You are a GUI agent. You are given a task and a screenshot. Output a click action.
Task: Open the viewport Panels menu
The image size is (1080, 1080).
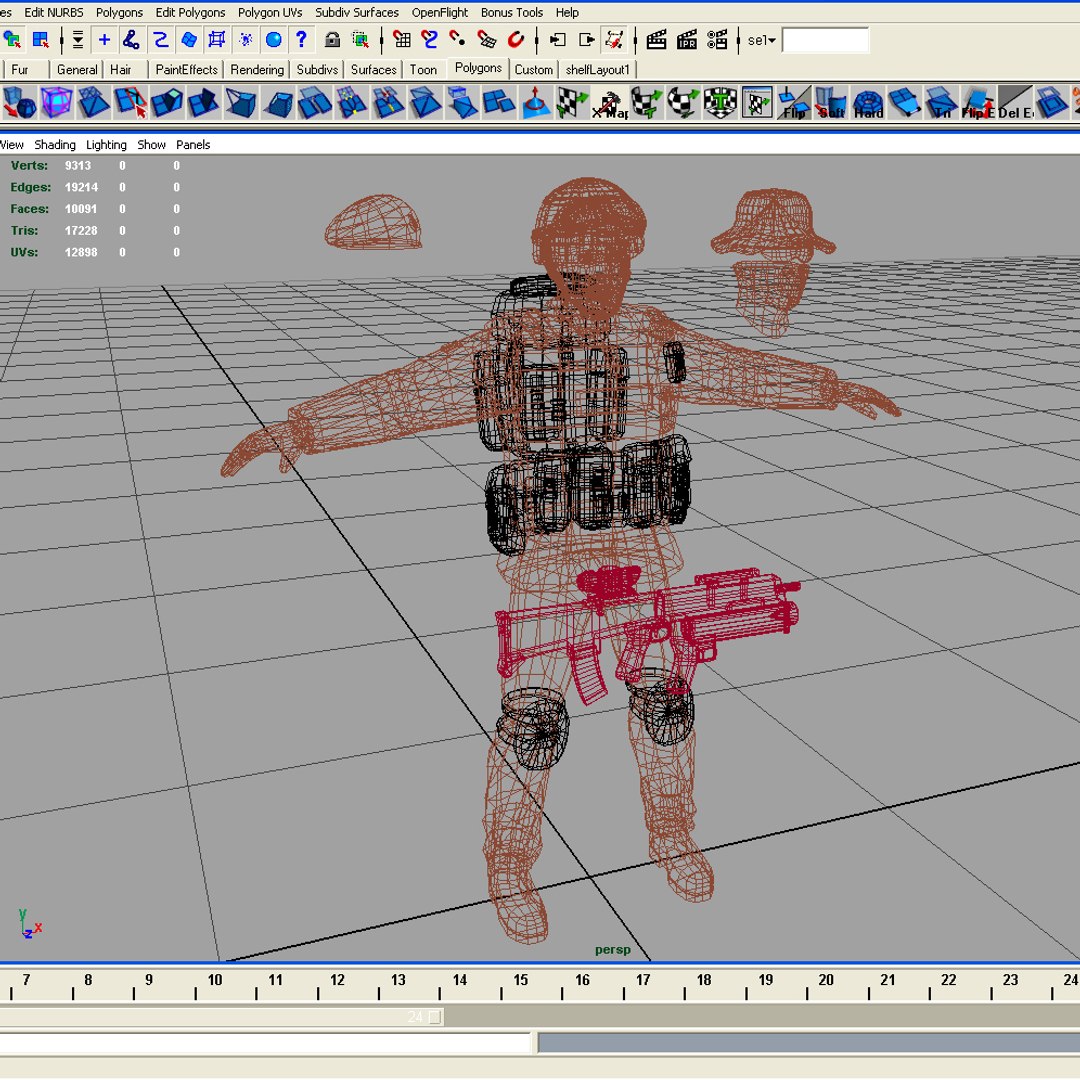point(193,145)
